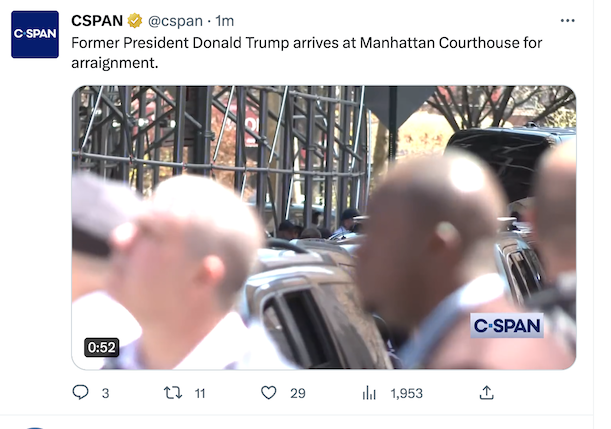Open the tweet via 1m timestamp

(225, 21)
